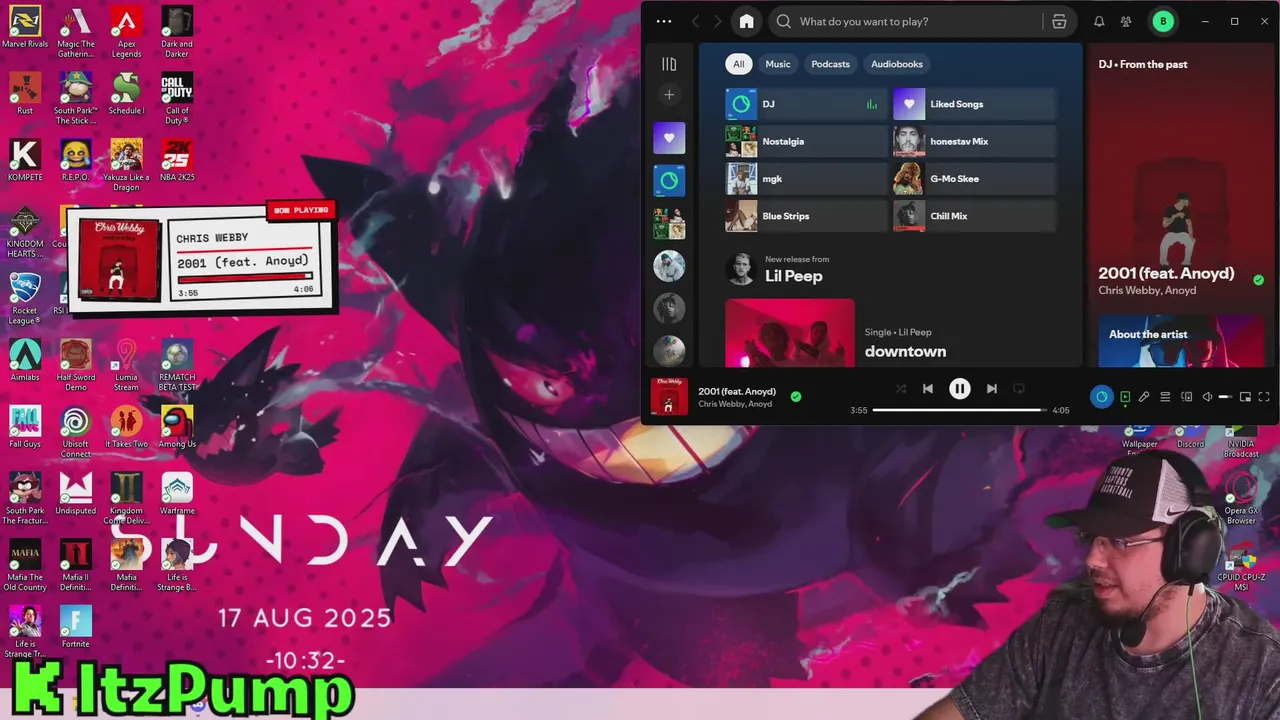Image resolution: width=1280 pixels, height=720 pixels.
Task: Click the KOMPETE desktop icon
Action: tap(25, 160)
